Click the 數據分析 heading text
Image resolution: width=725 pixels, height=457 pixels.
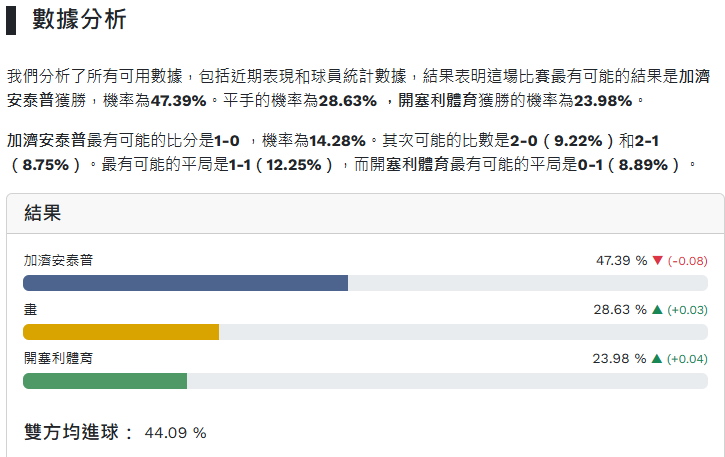79,19
